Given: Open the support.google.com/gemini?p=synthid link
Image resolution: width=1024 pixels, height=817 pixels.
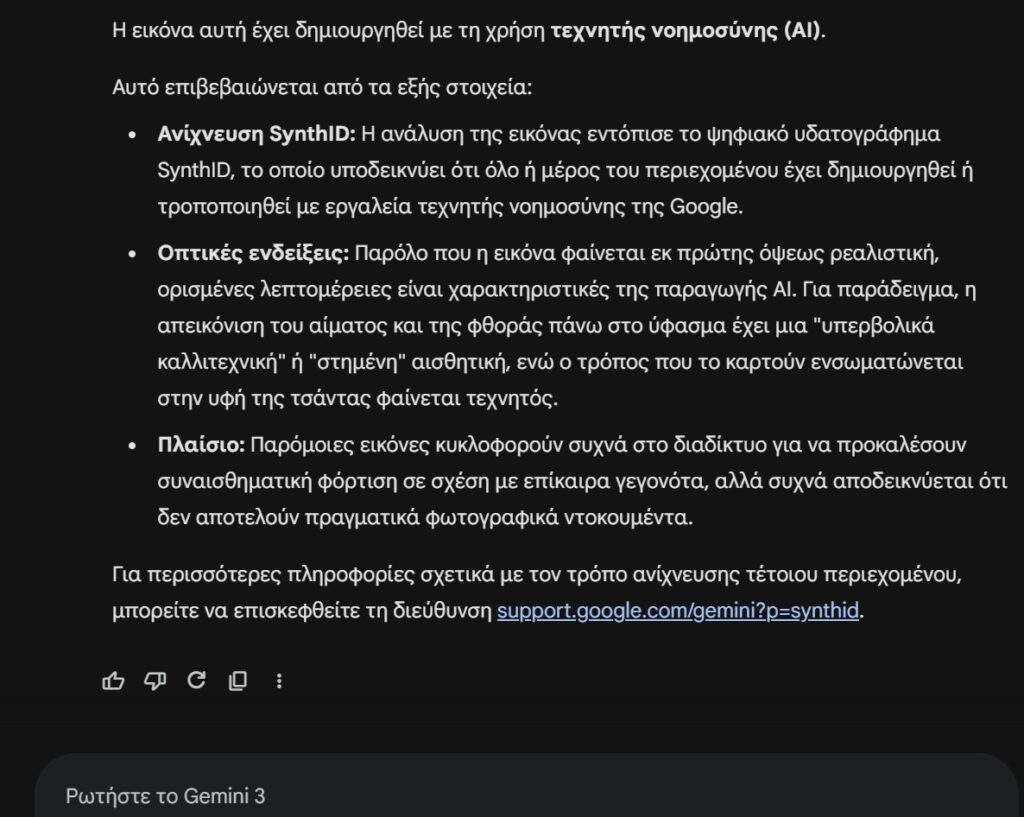Looking at the screenshot, I should tap(678, 611).
